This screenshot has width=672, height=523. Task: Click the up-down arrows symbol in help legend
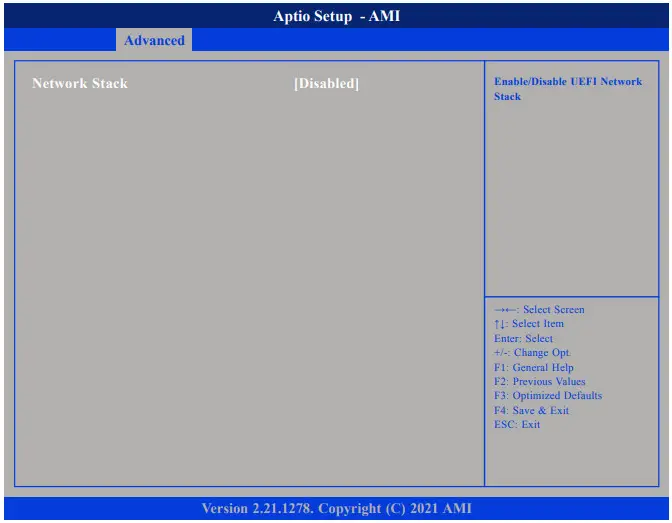click(500, 324)
